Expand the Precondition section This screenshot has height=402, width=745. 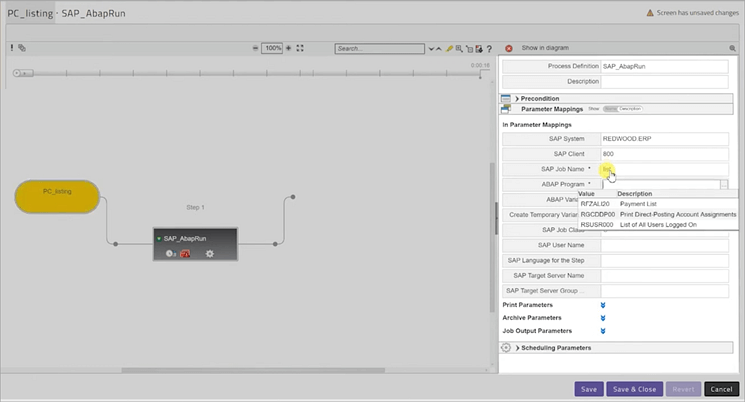click(517, 98)
